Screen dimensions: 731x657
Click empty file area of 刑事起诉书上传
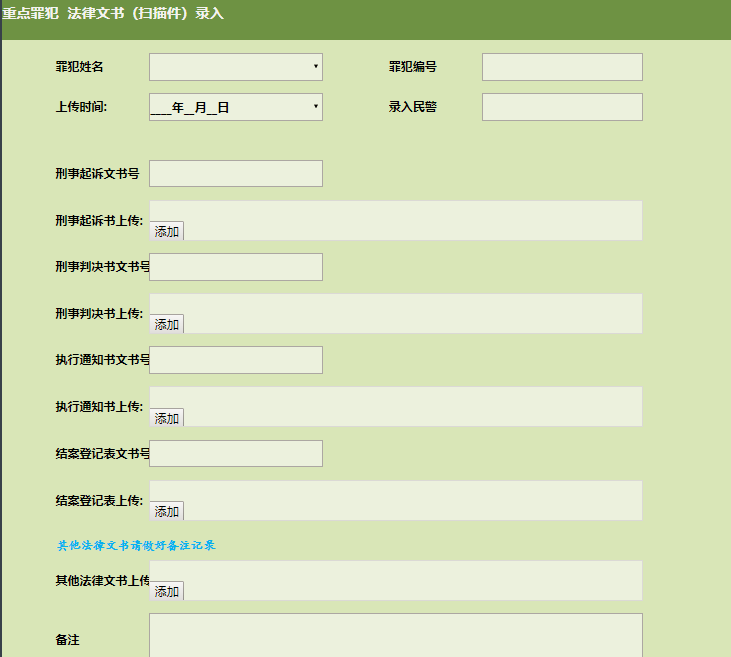(410, 220)
